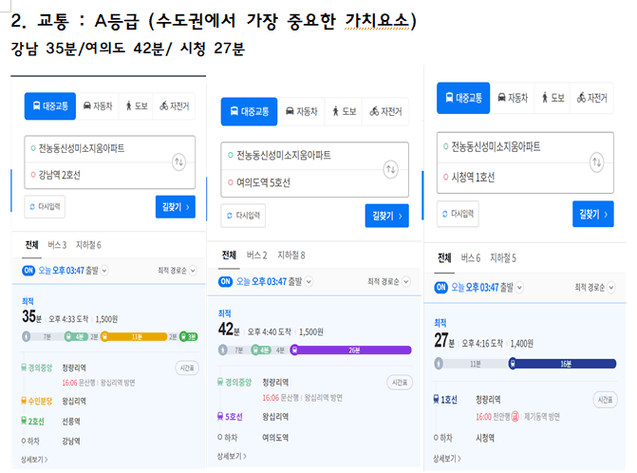
Task: Click 35분 route duration
Action: (32, 317)
